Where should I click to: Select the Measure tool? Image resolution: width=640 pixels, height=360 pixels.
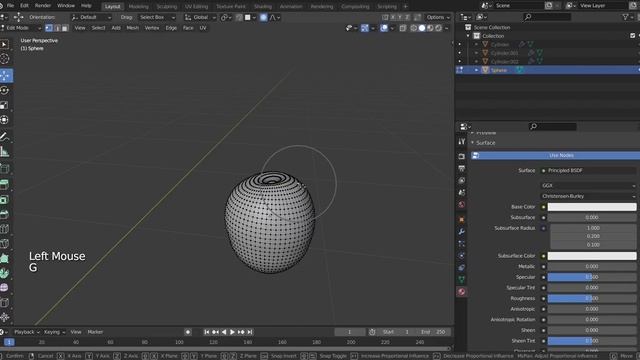tap(5, 152)
